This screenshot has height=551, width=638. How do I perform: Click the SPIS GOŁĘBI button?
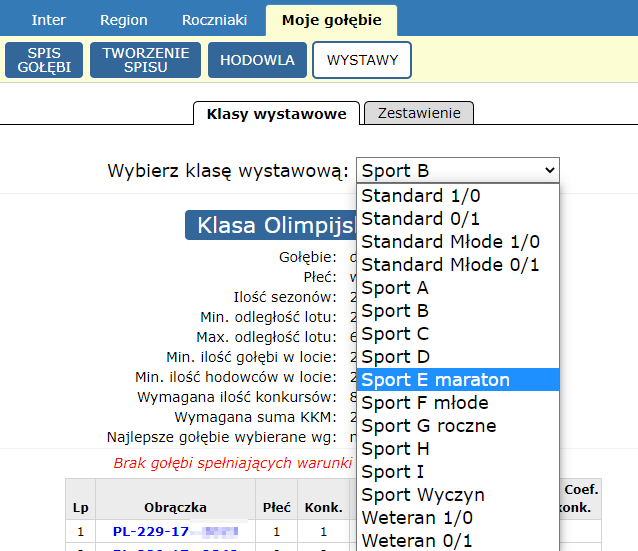pos(44,60)
